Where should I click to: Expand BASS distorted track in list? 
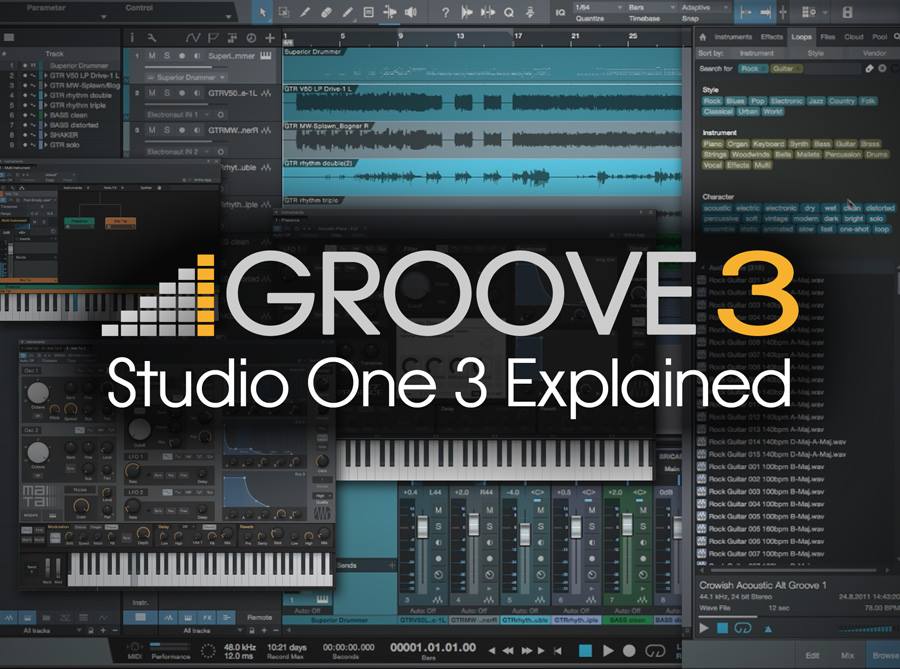pyautogui.click(x=46, y=125)
